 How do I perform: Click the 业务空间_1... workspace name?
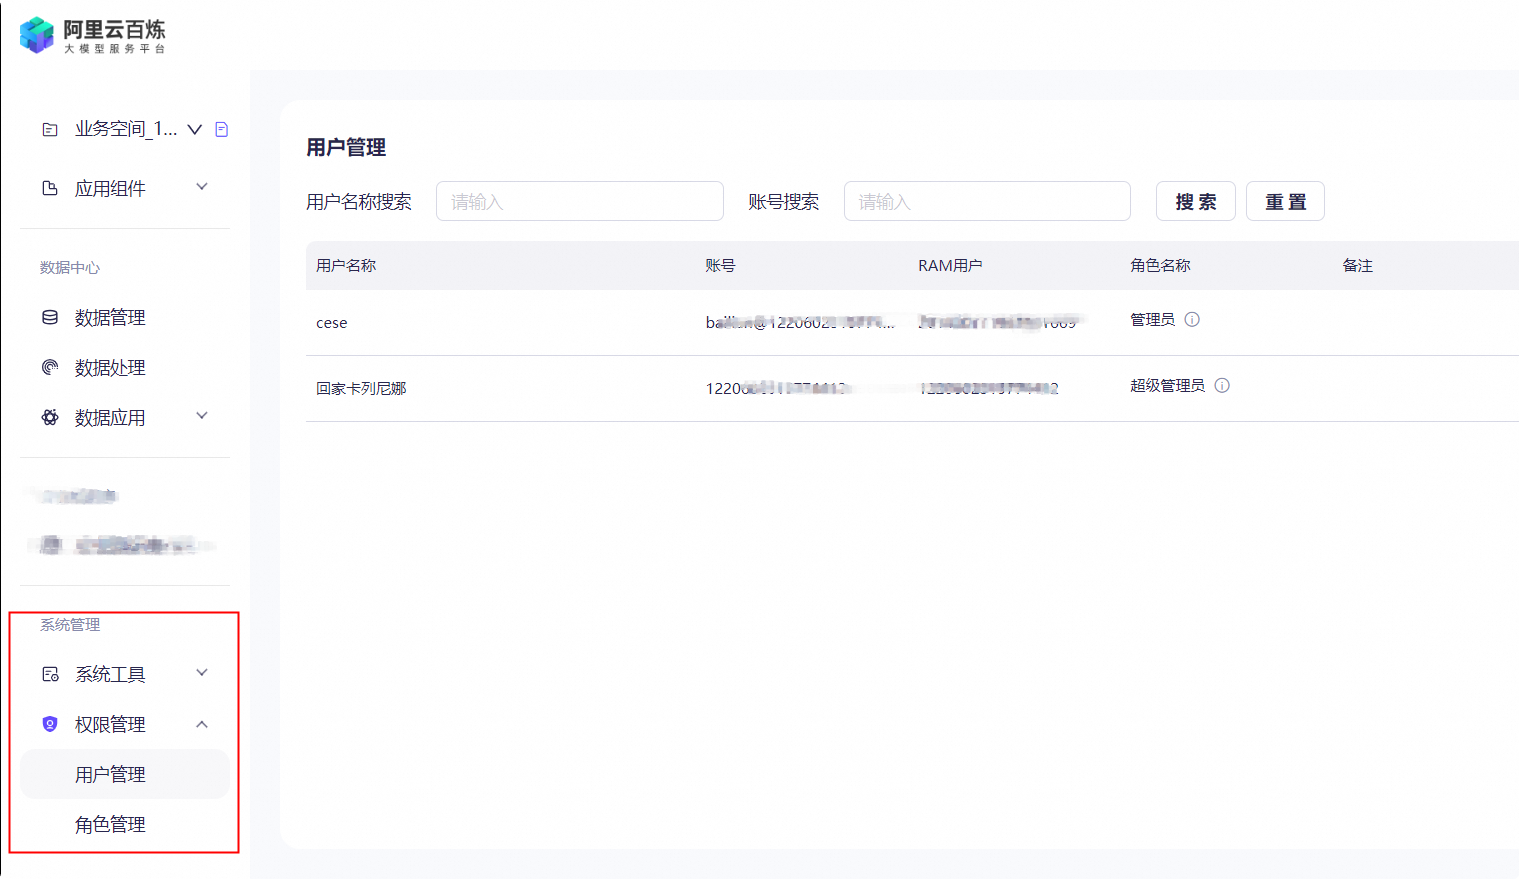click(x=126, y=129)
